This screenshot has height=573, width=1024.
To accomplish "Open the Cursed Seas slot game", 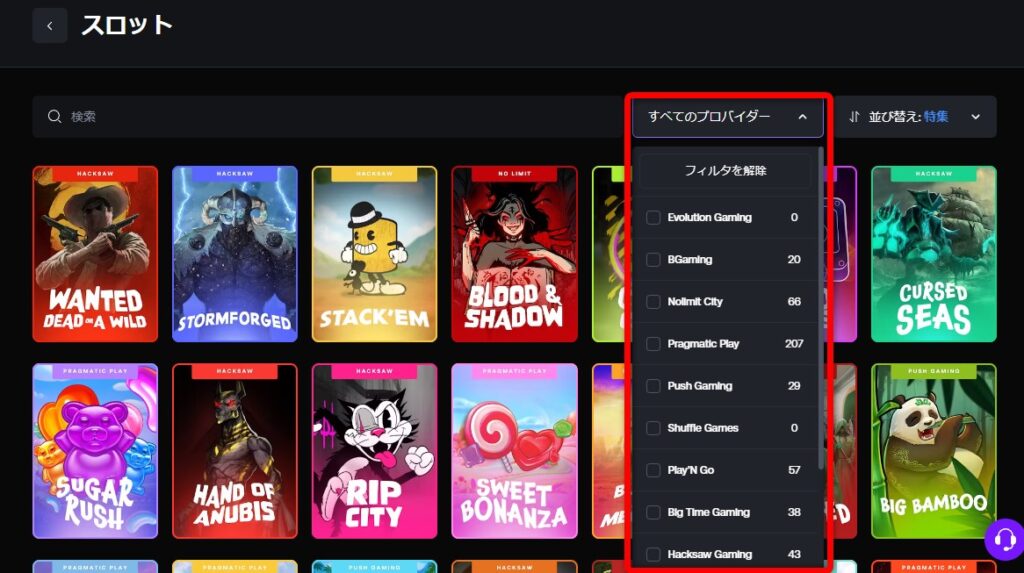I will [x=934, y=254].
